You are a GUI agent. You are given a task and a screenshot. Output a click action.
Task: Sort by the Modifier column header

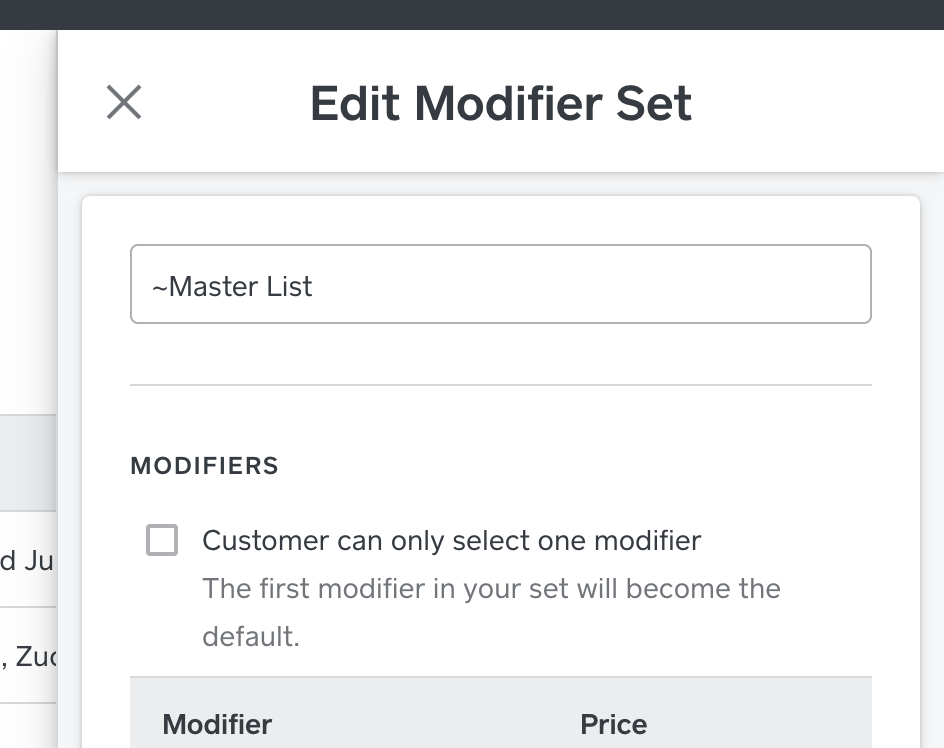tap(217, 724)
